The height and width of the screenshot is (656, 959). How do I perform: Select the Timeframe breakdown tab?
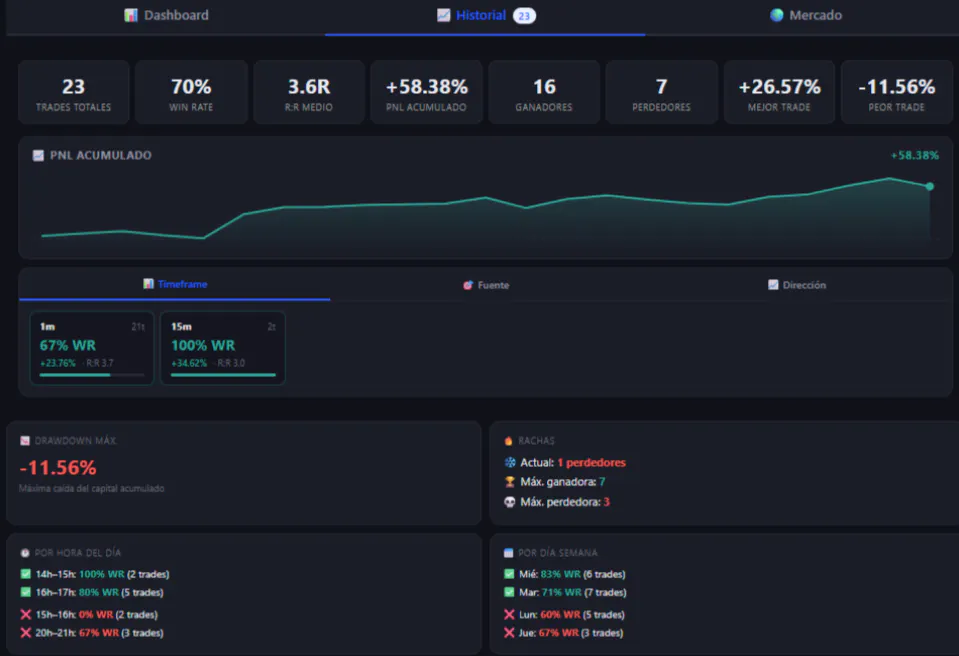175,284
